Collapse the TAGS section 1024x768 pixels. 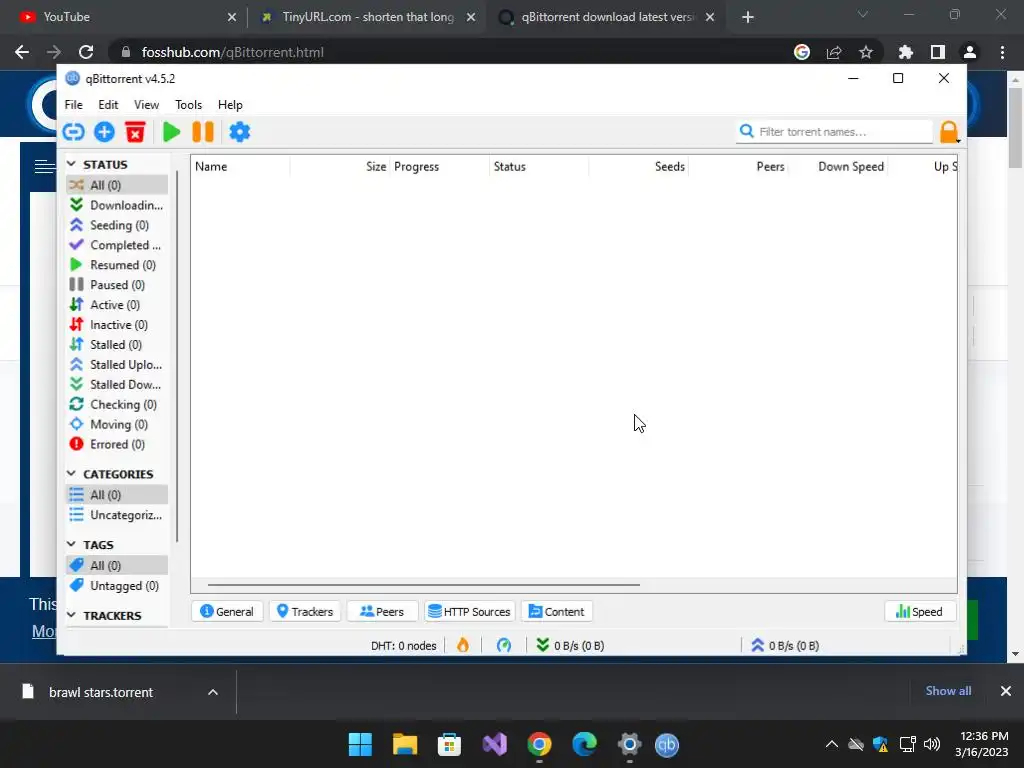tap(71, 545)
